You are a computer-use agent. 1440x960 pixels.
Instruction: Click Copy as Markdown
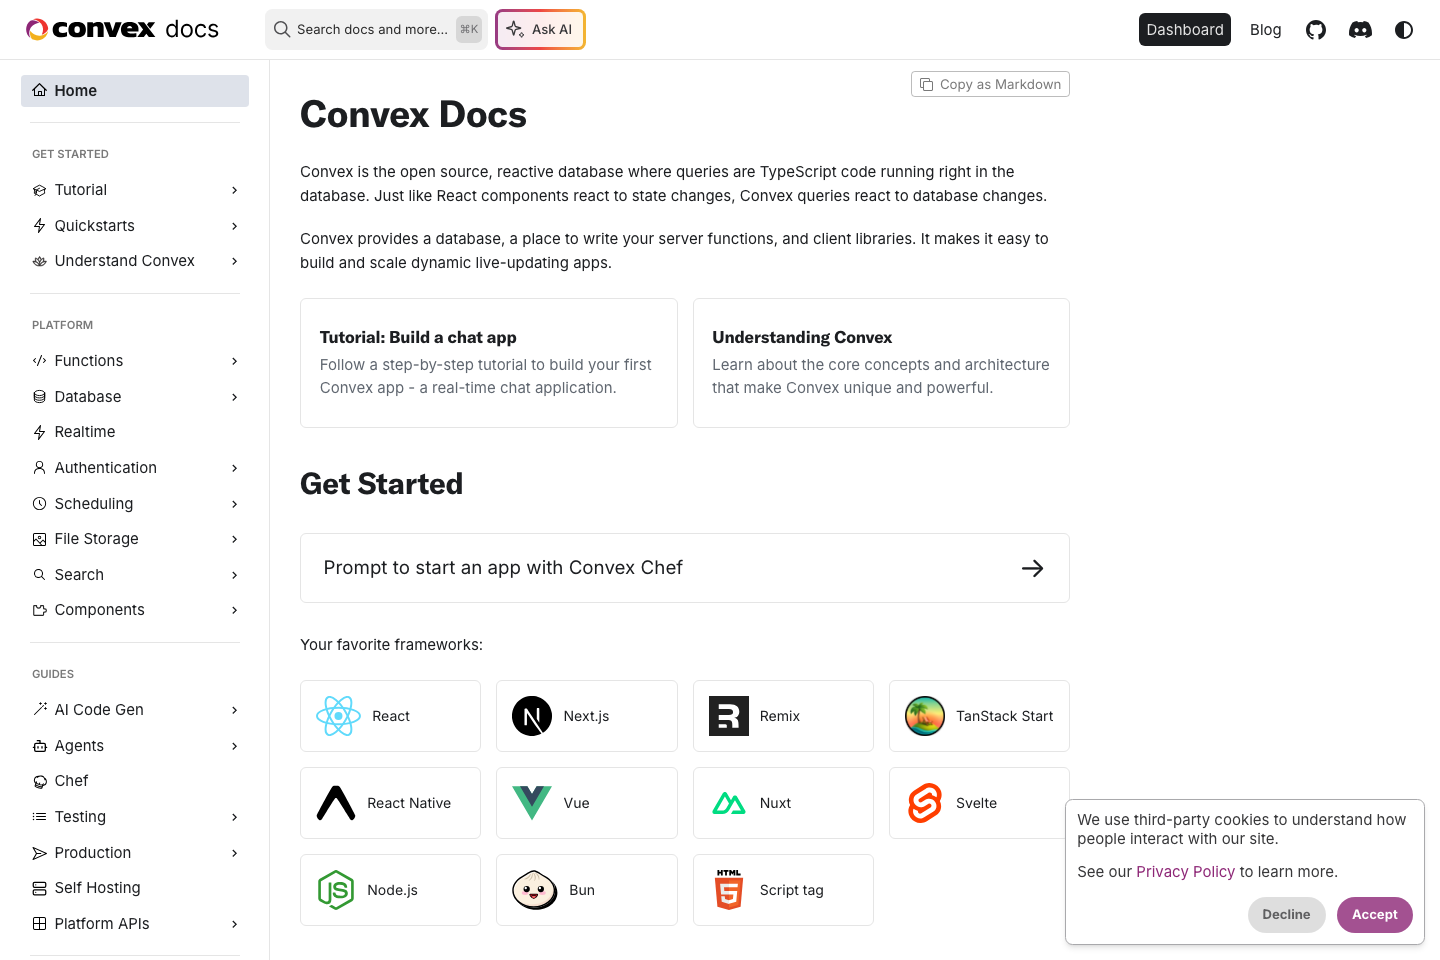990,84
